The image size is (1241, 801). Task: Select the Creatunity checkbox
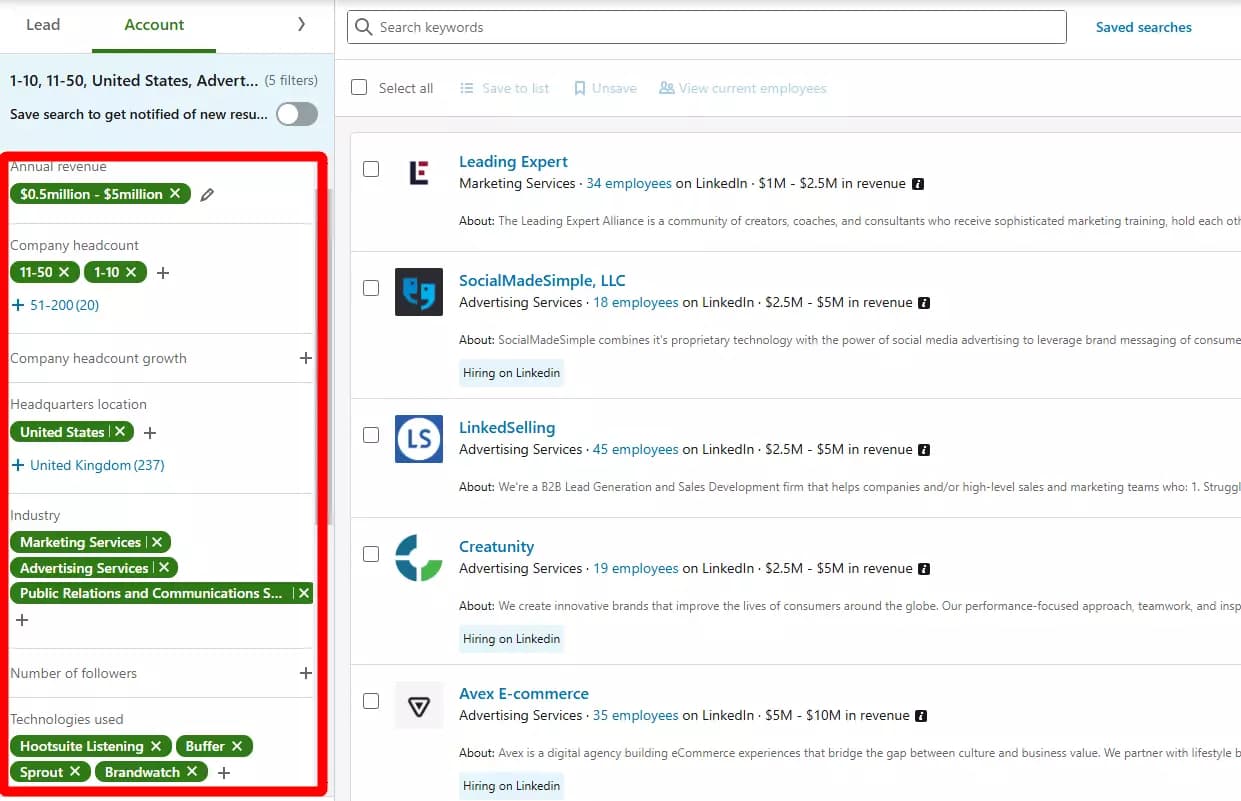click(x=371, y=554)
